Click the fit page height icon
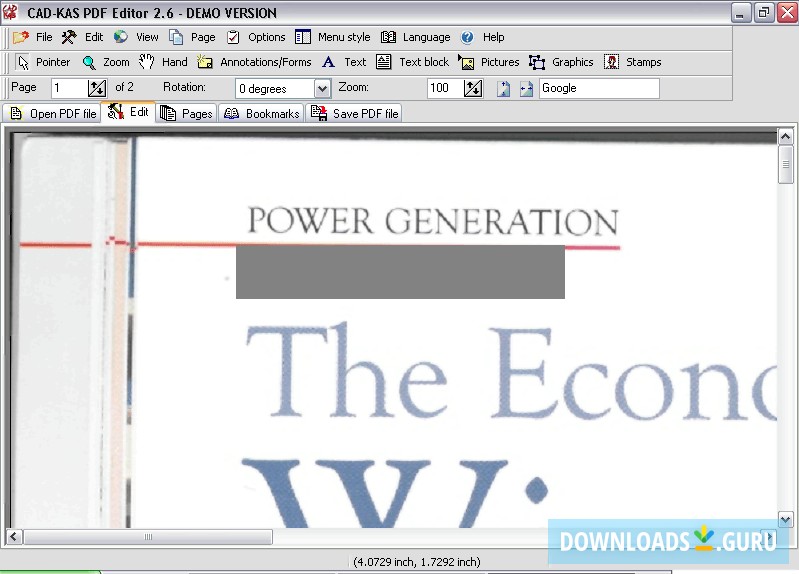The image size is (799, 574). click(x=503, y=89)
